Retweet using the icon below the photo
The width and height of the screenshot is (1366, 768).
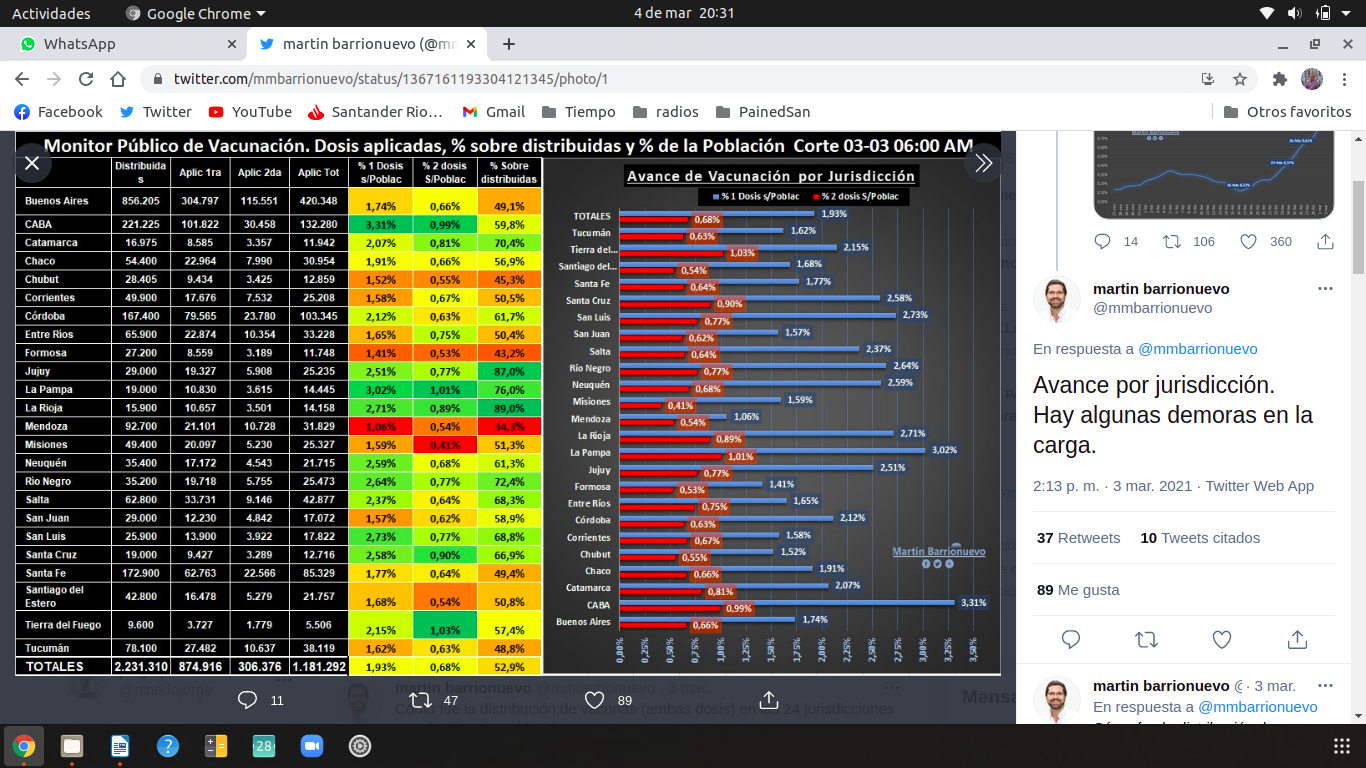(x=422, y=700)
